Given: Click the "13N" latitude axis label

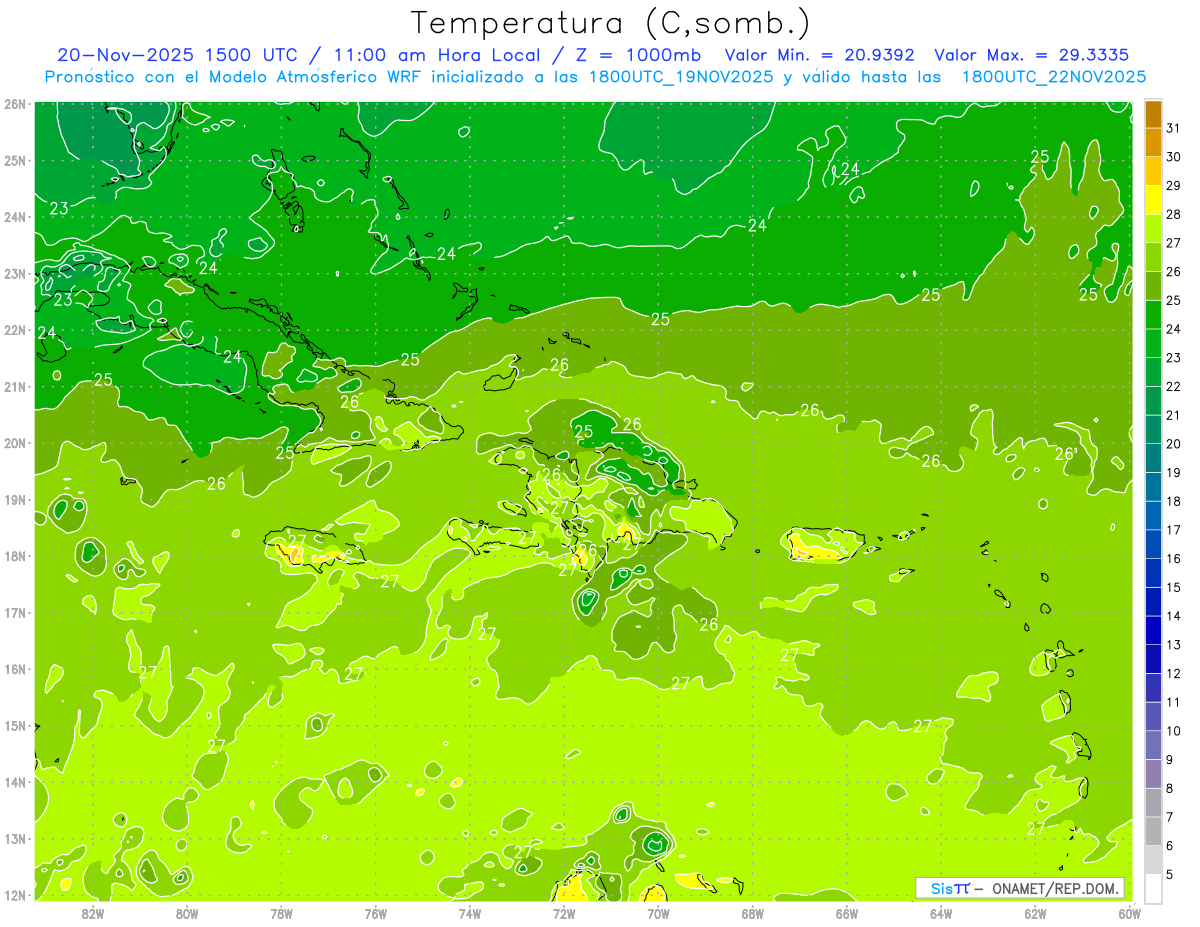Looking at the screenshot, I should tap(15, 838).
